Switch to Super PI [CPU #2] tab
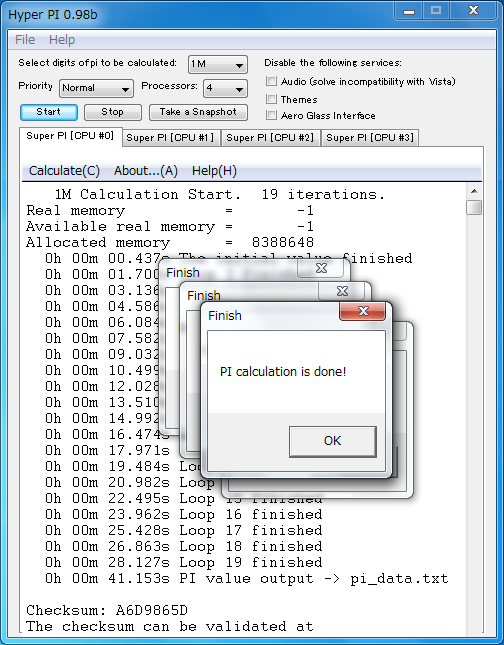 270,138
